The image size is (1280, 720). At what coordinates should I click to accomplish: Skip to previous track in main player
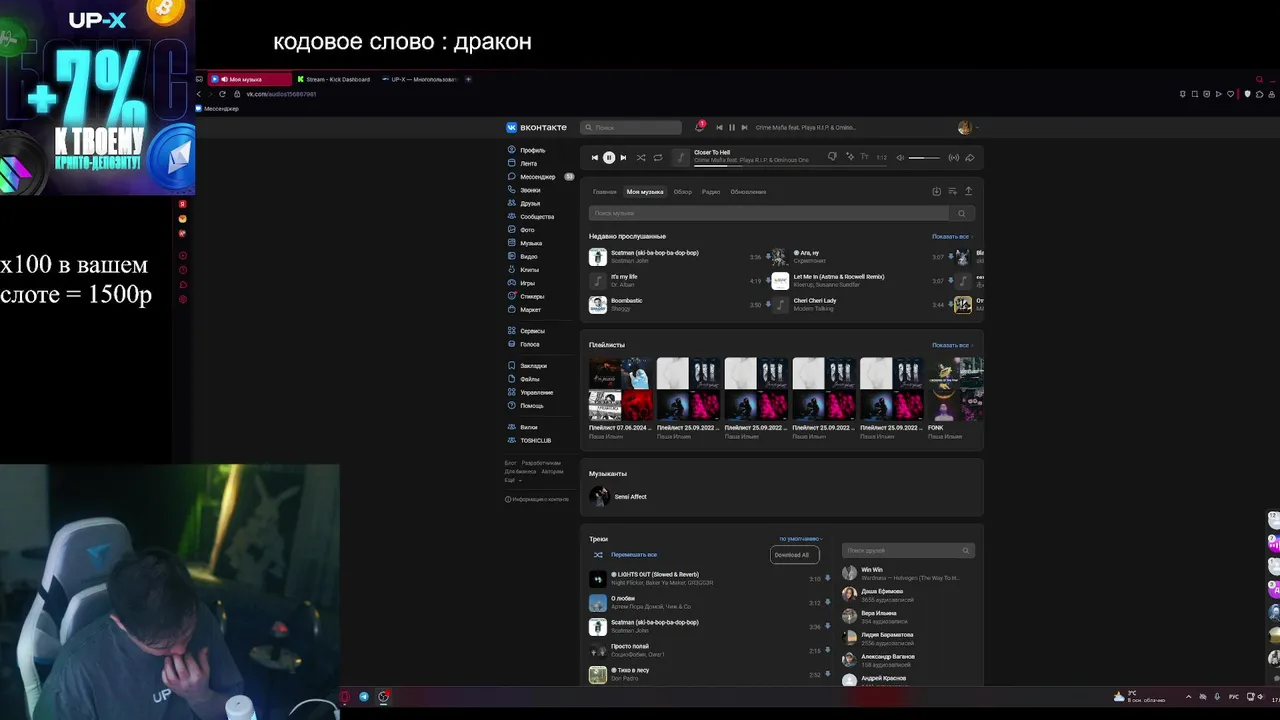(x=594, y=157)
